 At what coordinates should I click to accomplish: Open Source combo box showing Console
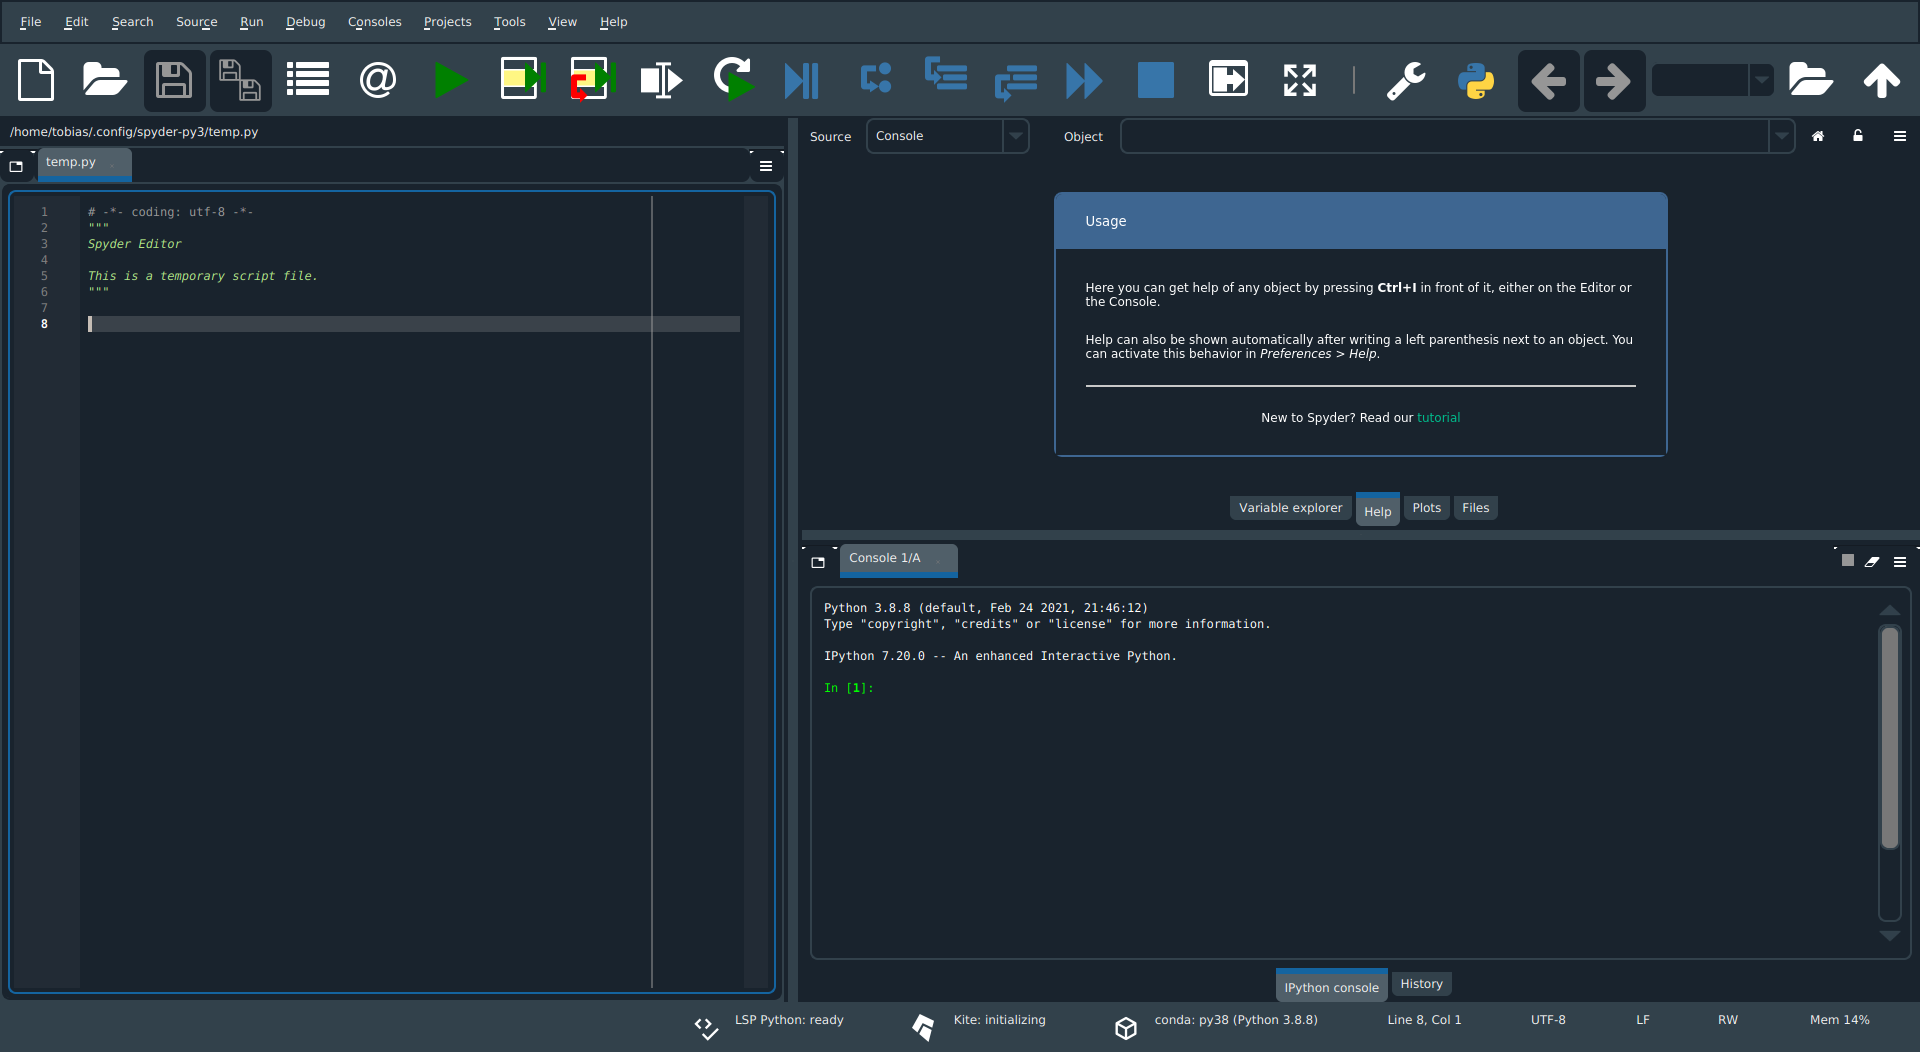946,136
